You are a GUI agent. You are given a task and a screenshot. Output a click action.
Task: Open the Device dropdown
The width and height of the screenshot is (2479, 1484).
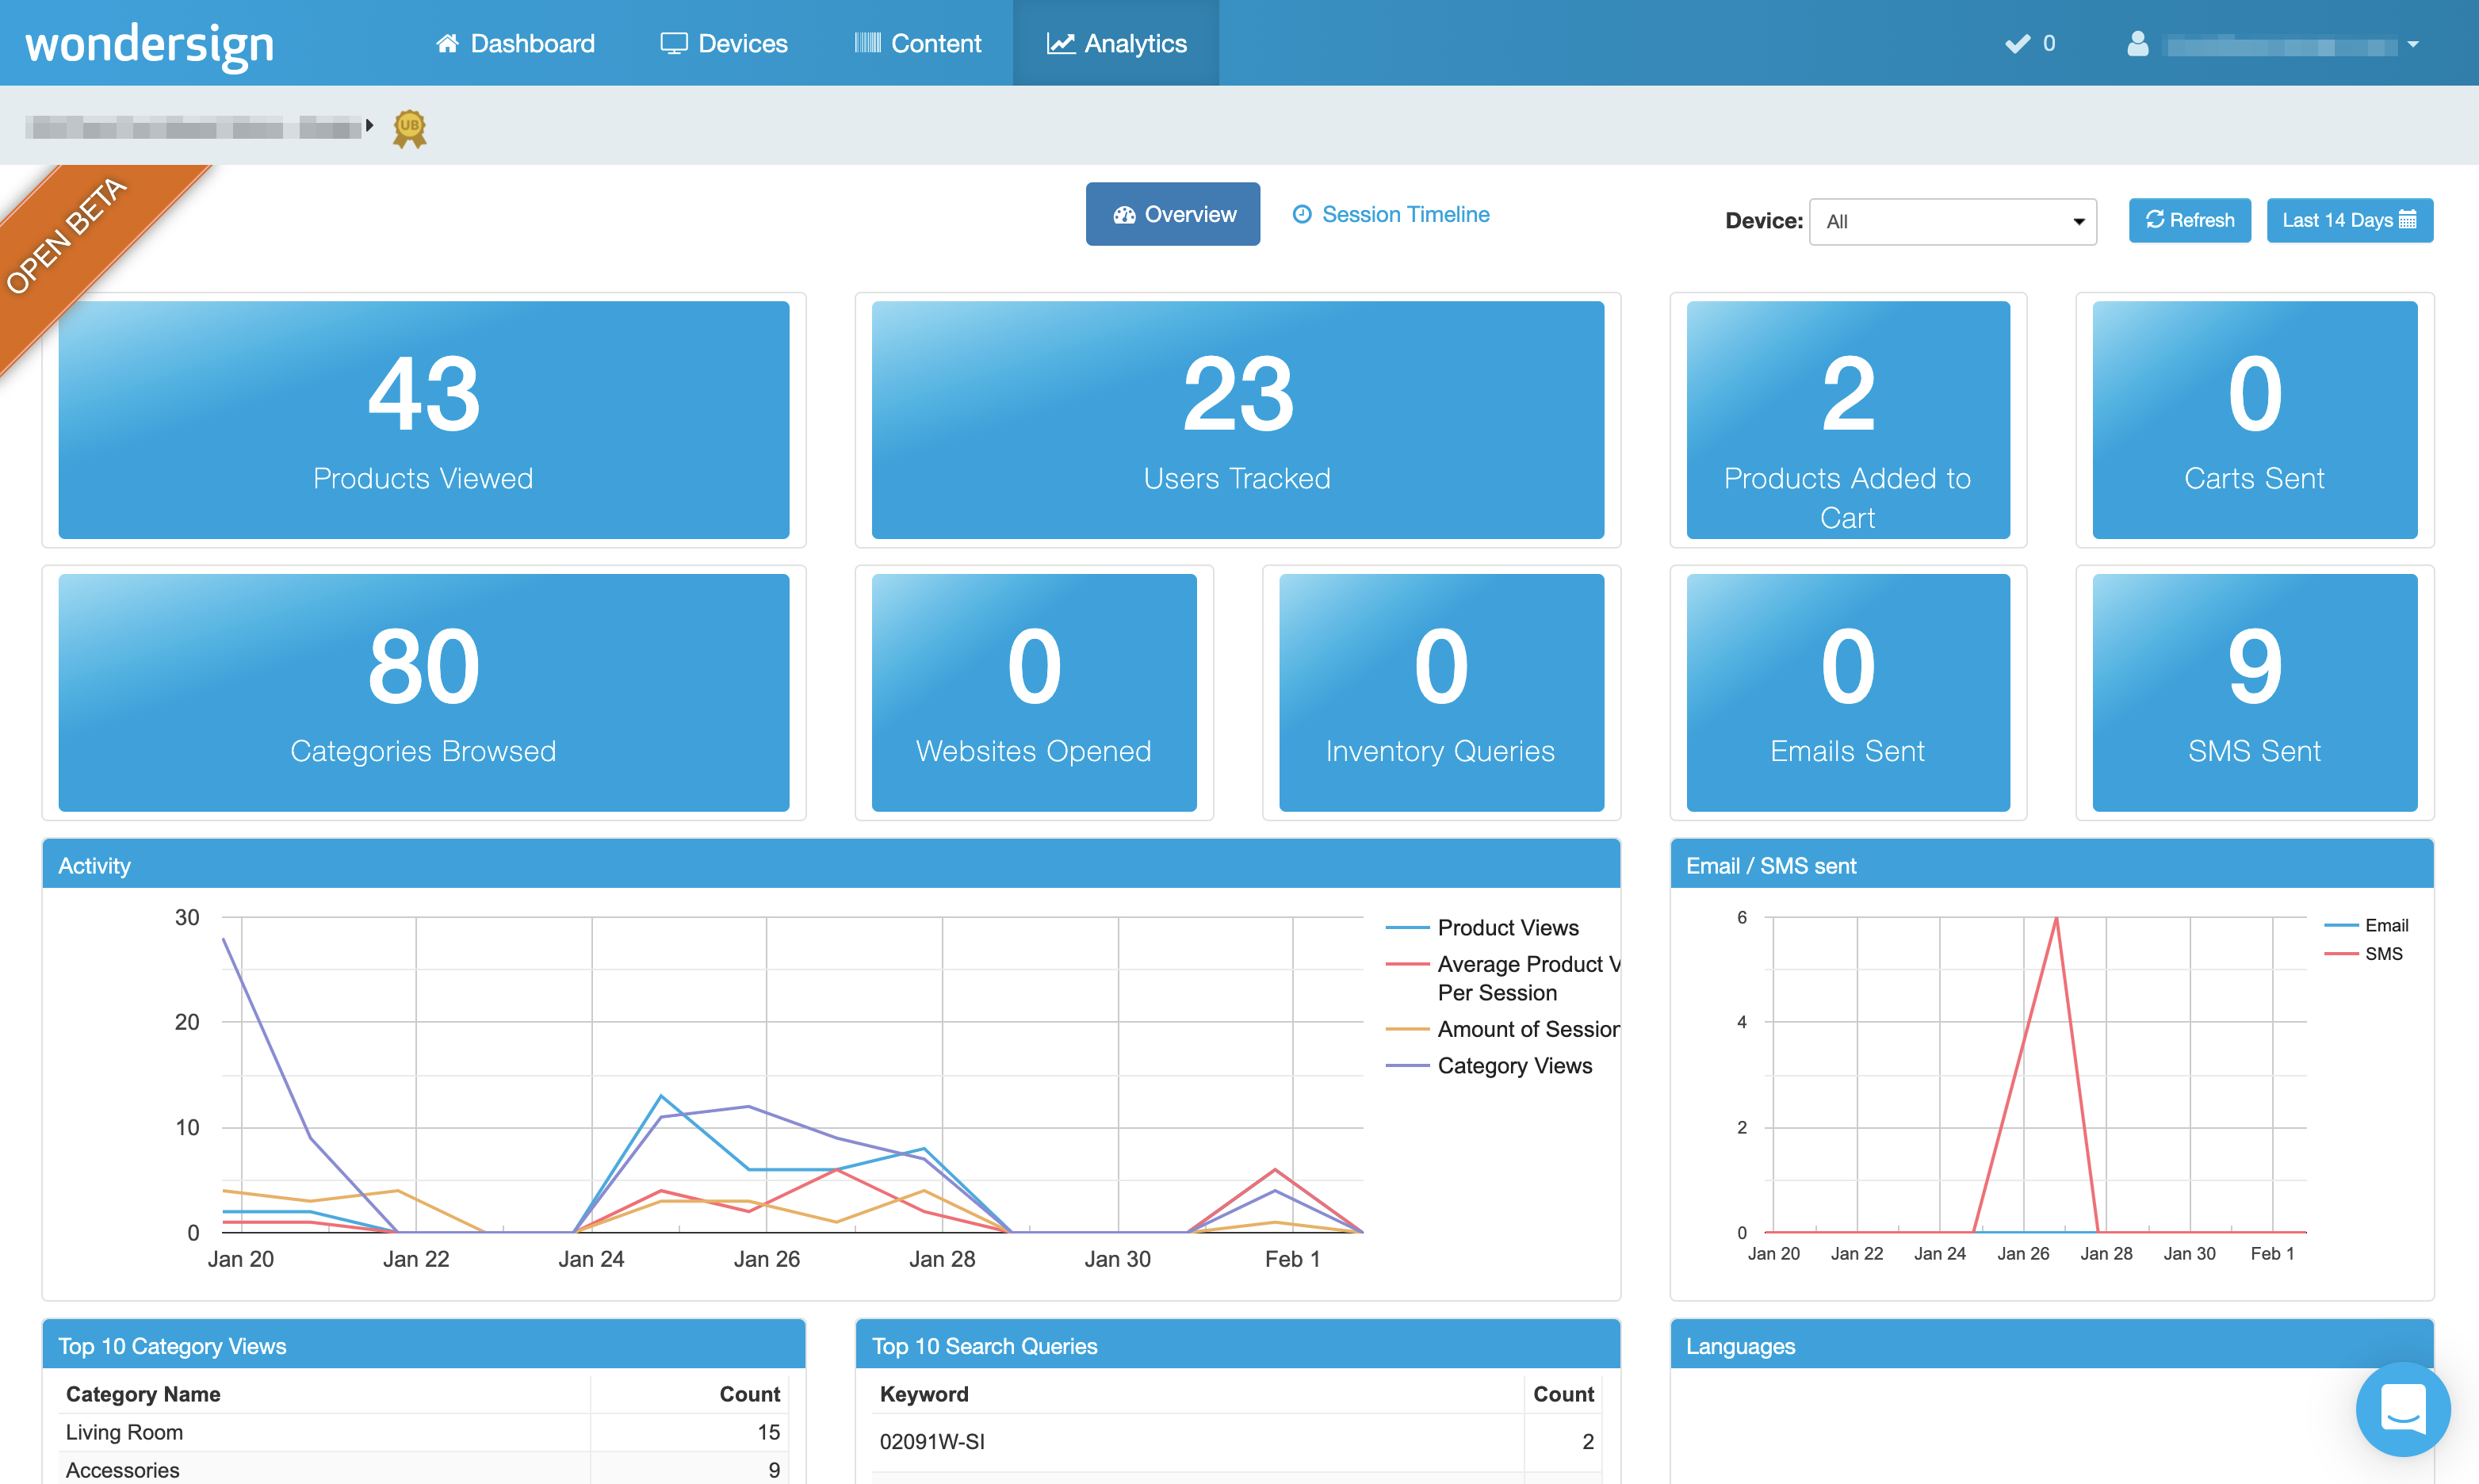click(x=1952, y=221)
